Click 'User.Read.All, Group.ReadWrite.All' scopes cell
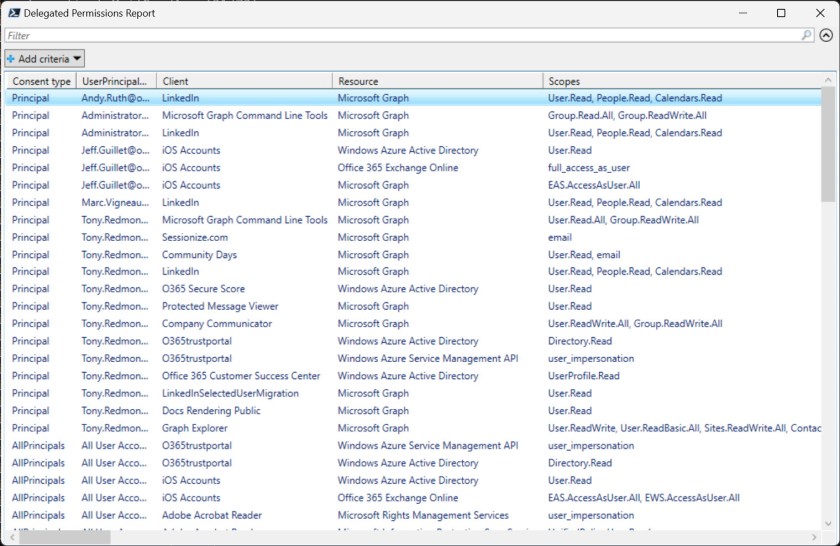The height and width of the screenshot is (546, 840). pos(623,220)
